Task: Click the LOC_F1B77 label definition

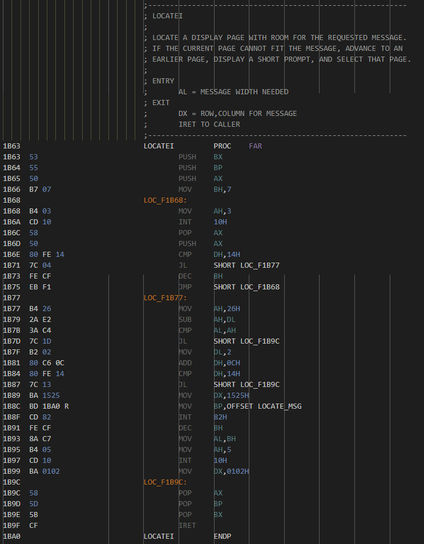Action: click(x=165, y=298)
